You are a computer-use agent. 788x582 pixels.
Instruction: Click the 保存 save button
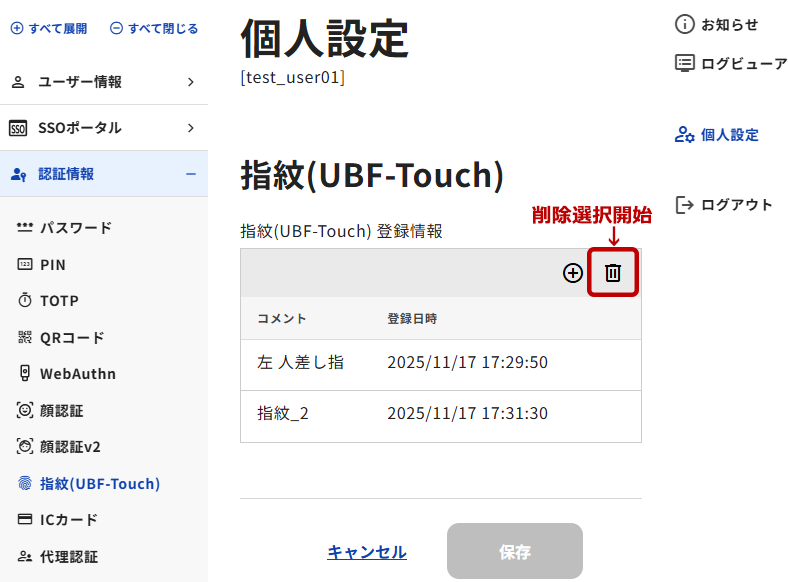pyautogui.click(x=514, y=551)
